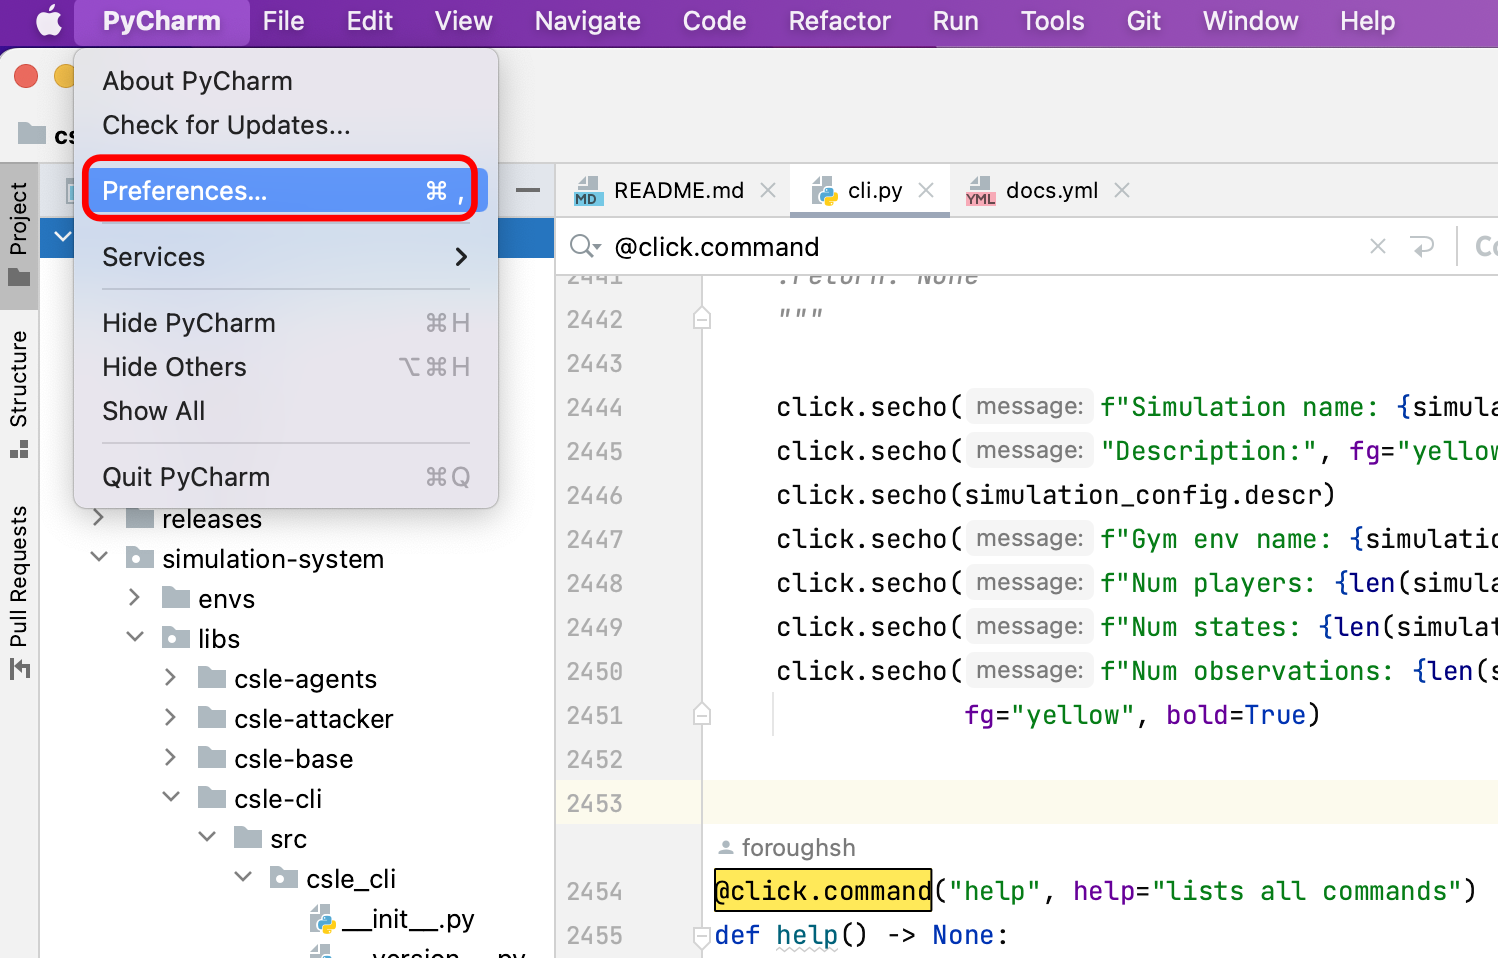The width and height of the screenshot is (1498, 958).
Task: Collapse the project panel with minus icon
Action: click(528, 190)
